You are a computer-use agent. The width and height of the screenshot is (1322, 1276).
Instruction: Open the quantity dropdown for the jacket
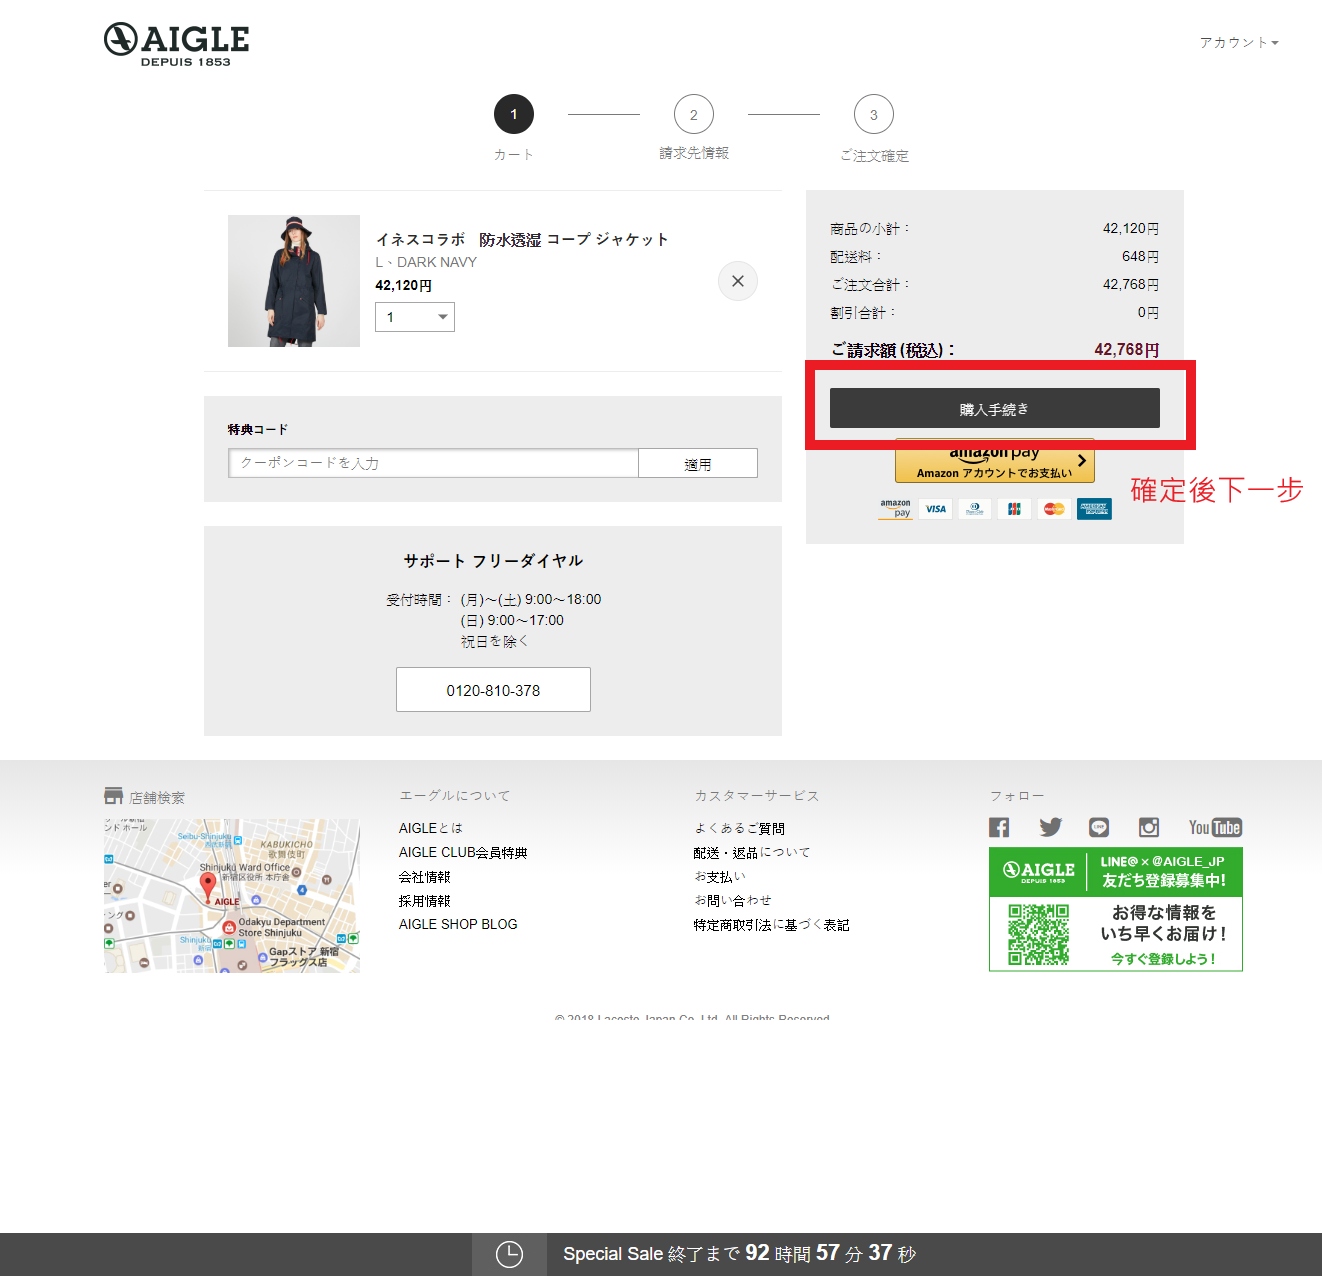coord(415,317)
